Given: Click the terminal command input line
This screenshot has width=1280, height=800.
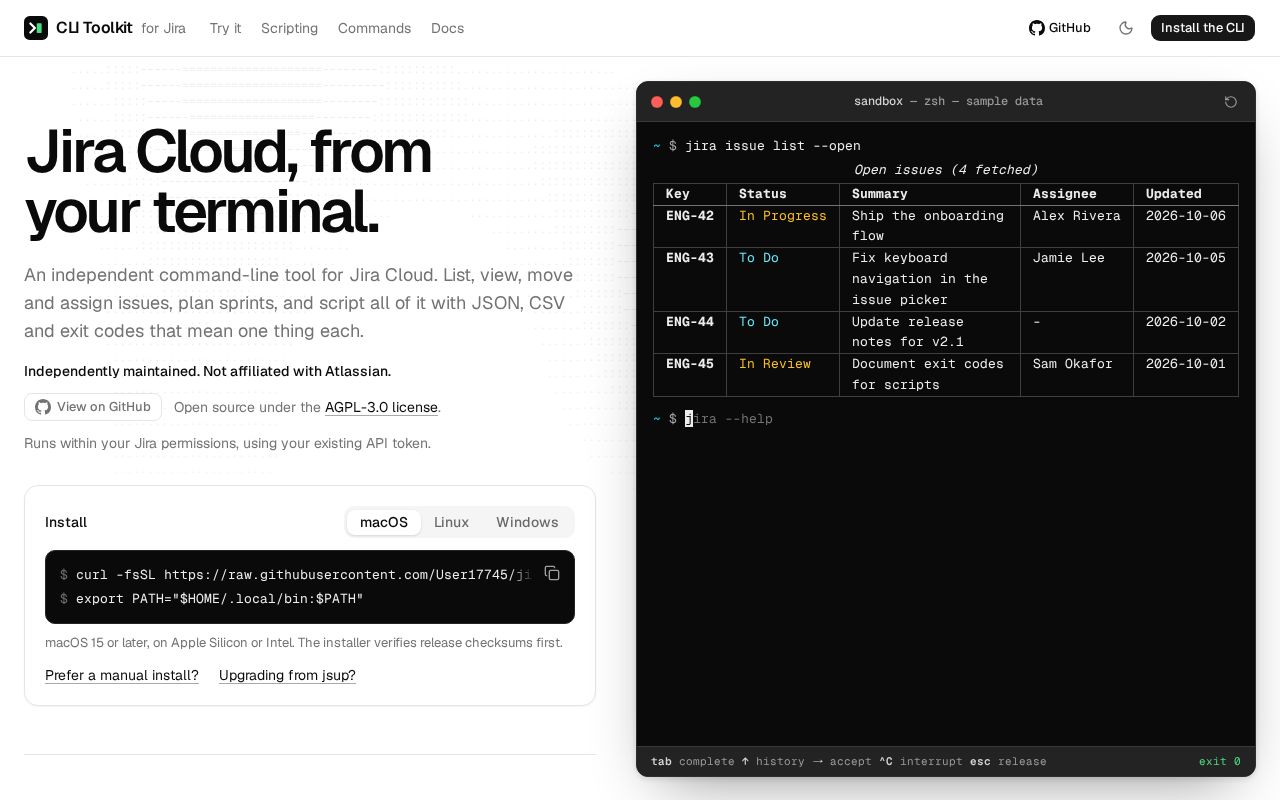Looking at the screenshot, I should (945, 419).
